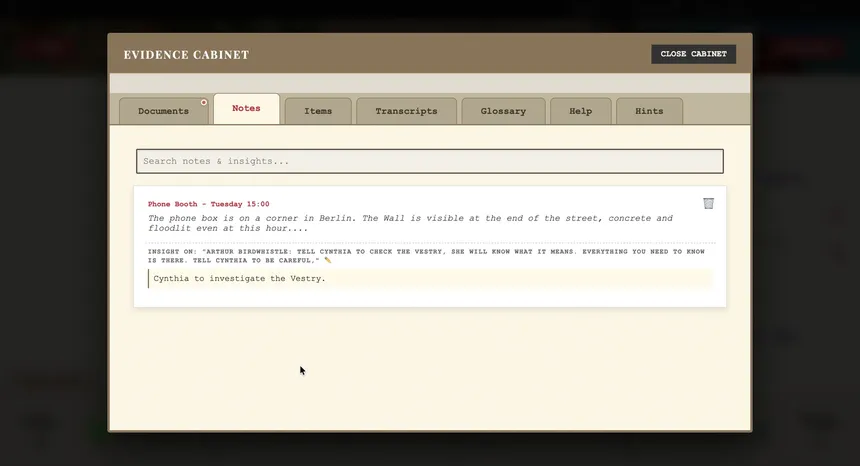This screenshot has width=860, height=466.
Task: Click the dotted divider inside the note card
Action: pos(430,242)
